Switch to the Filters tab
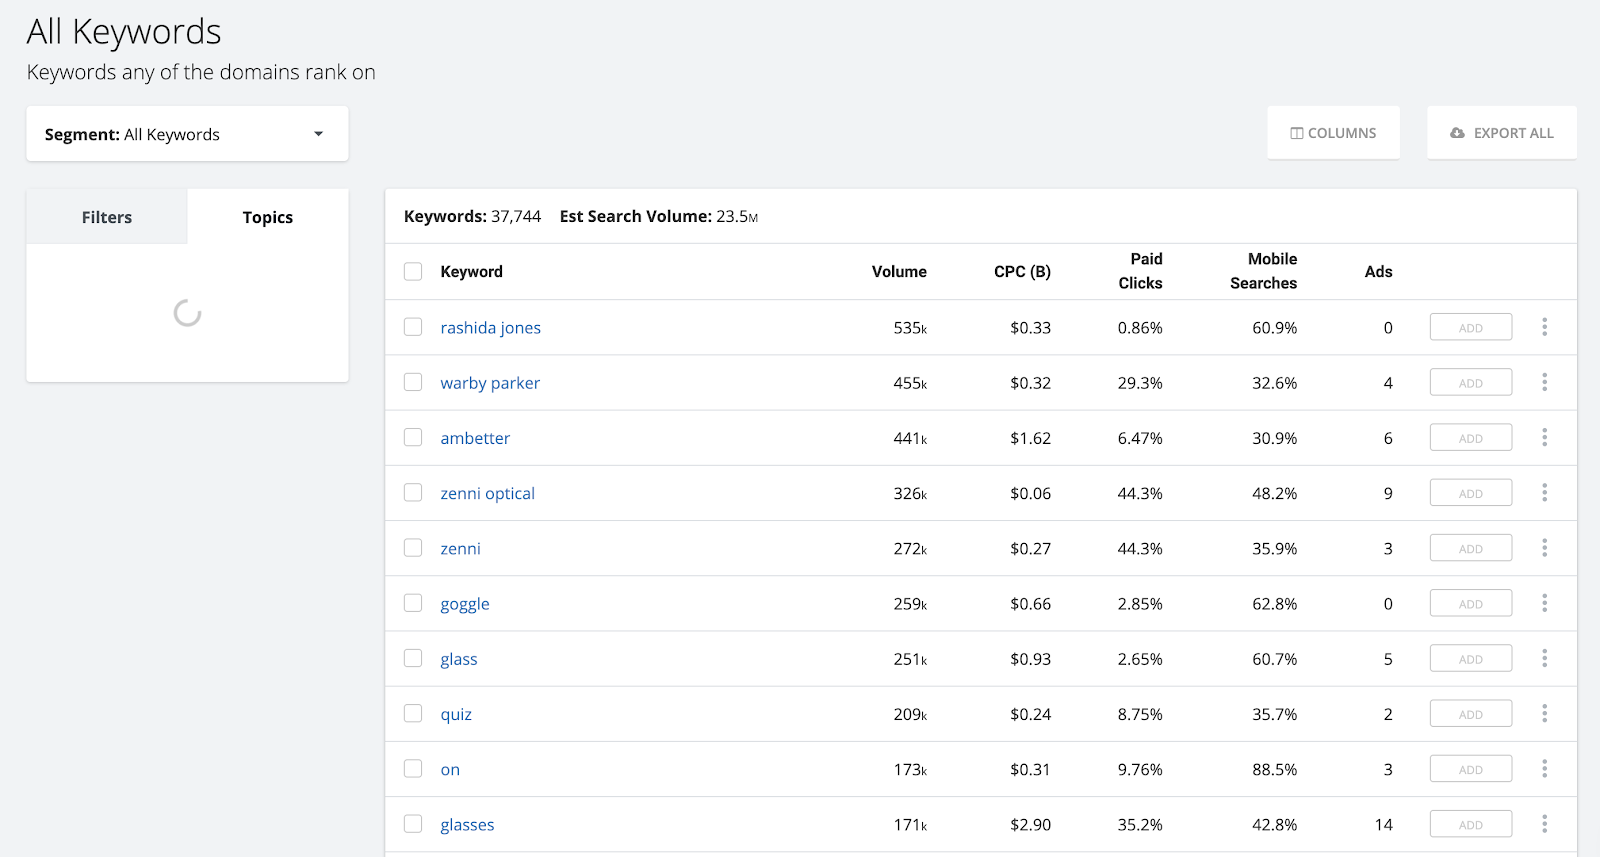This screenshot has height=857, width=1600. pyautogui.click(x=107, y=217)
